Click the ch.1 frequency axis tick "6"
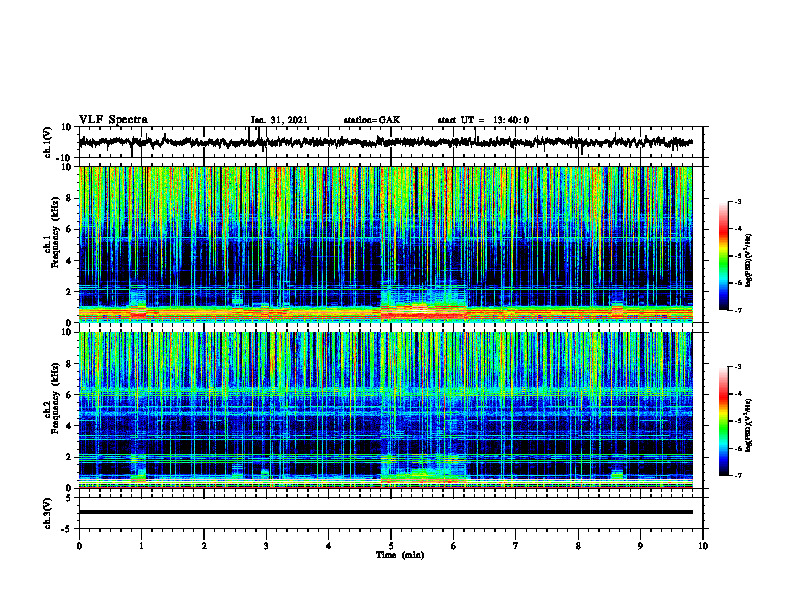This screenshot has width=792, height=612. (x=70, y=229)
